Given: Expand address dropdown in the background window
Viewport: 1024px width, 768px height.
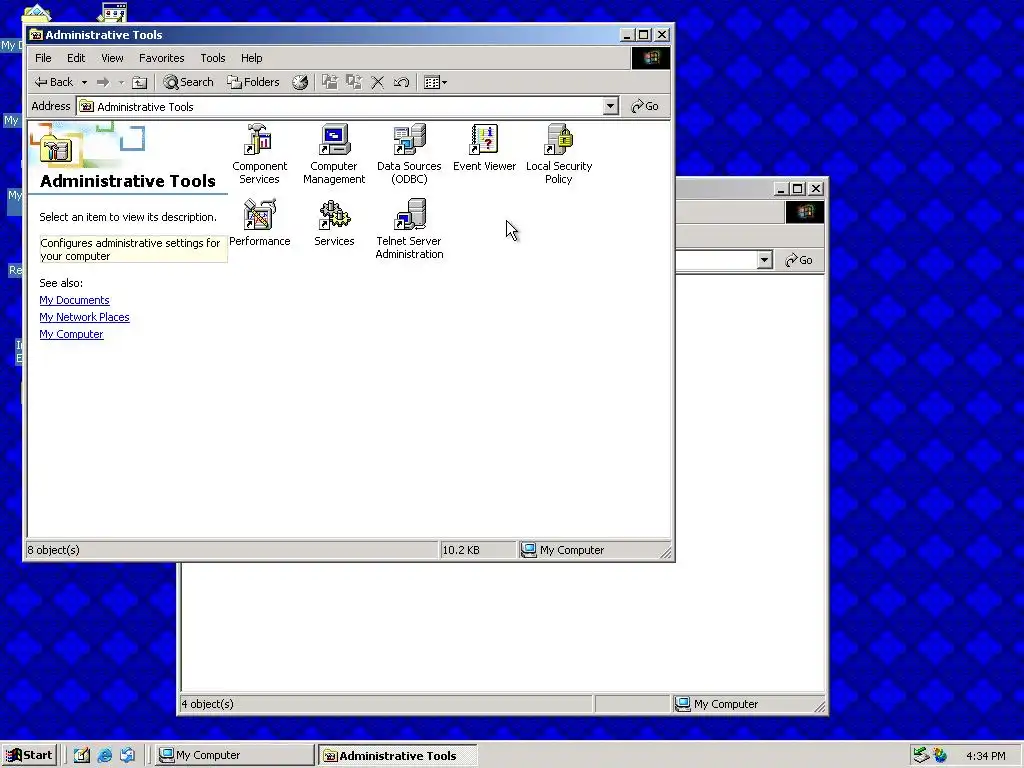Looking at the screenshot, I should (764, 260).
